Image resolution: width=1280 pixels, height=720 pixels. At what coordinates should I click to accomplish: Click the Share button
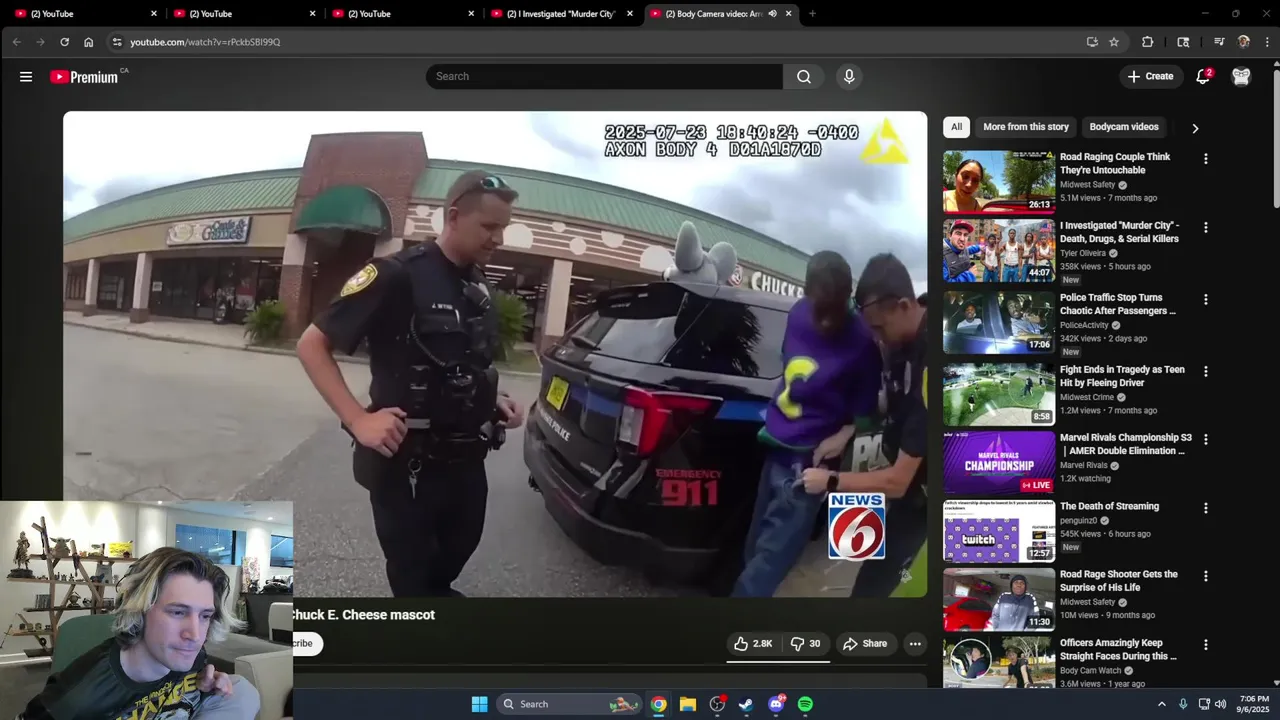(x=865, y=644)
